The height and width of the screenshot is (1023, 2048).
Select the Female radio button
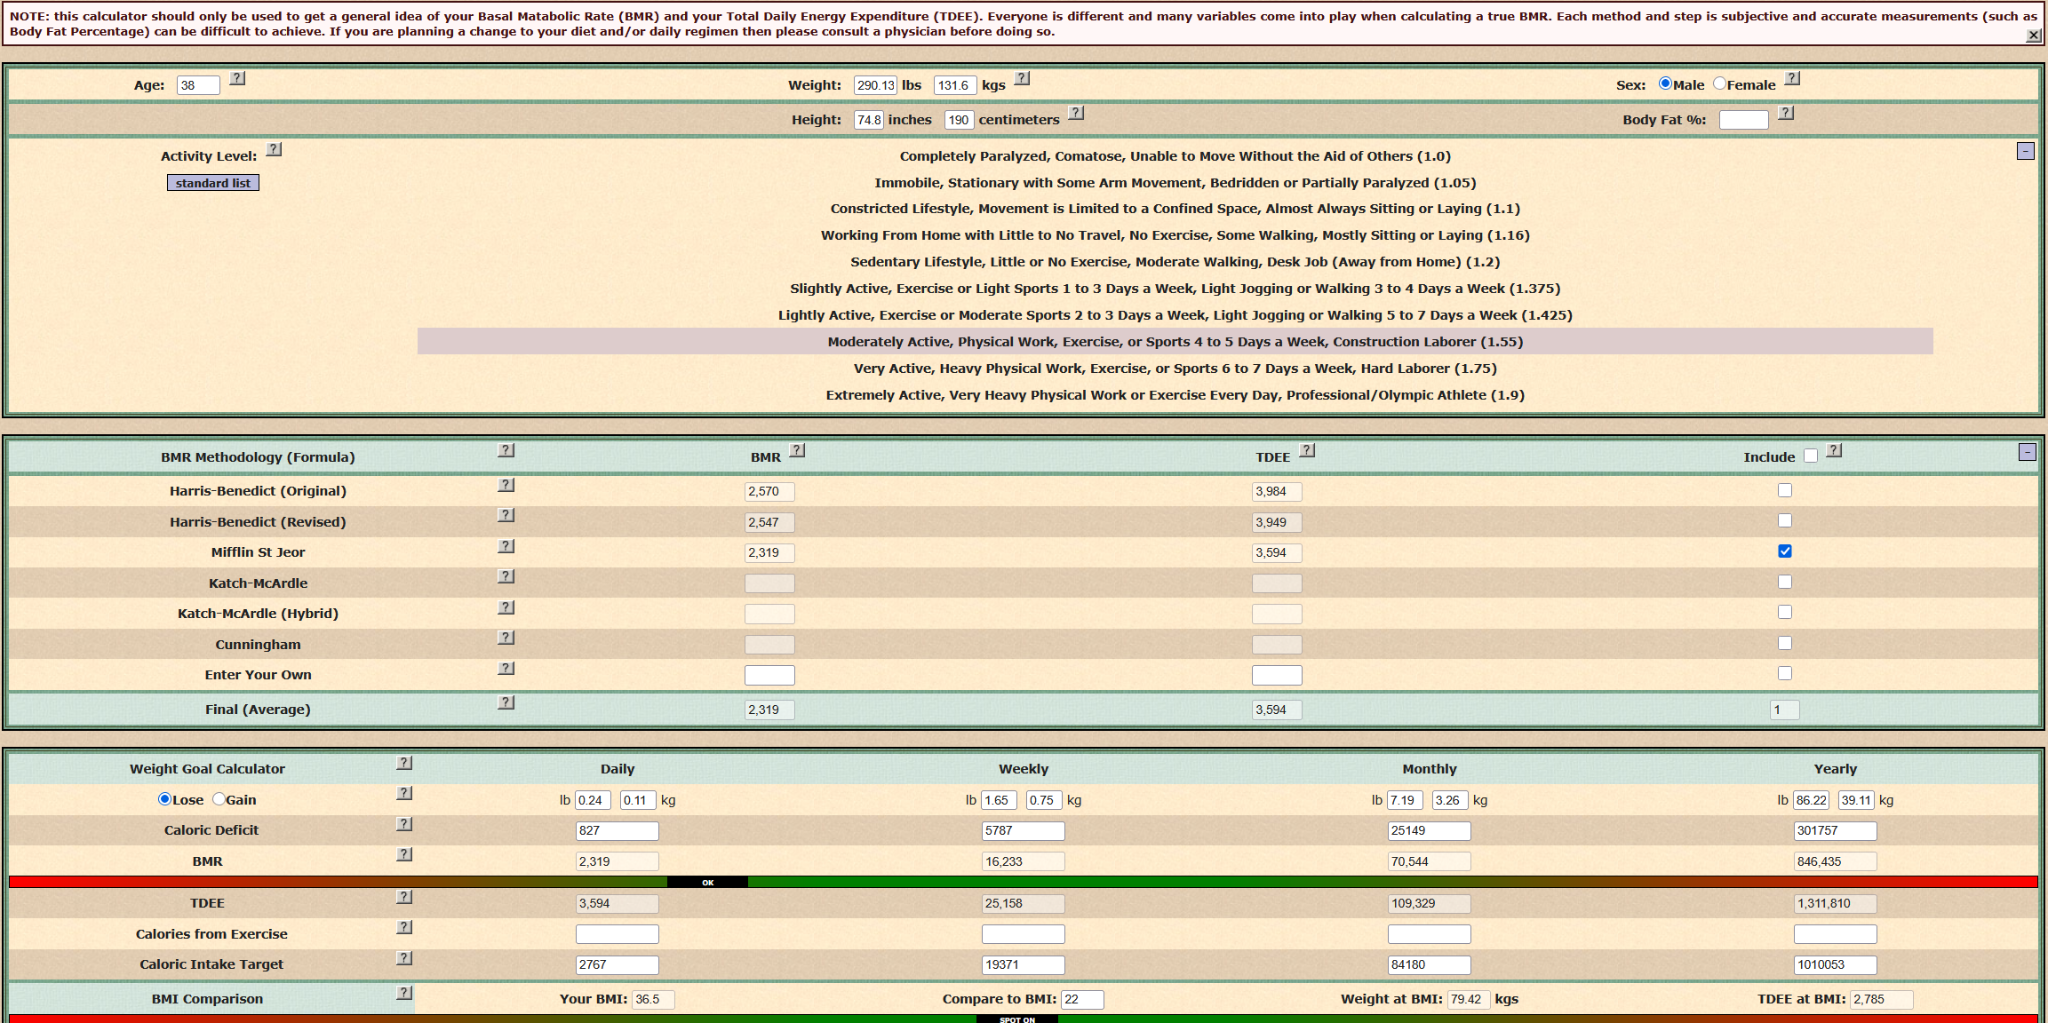pos(1720,84)
